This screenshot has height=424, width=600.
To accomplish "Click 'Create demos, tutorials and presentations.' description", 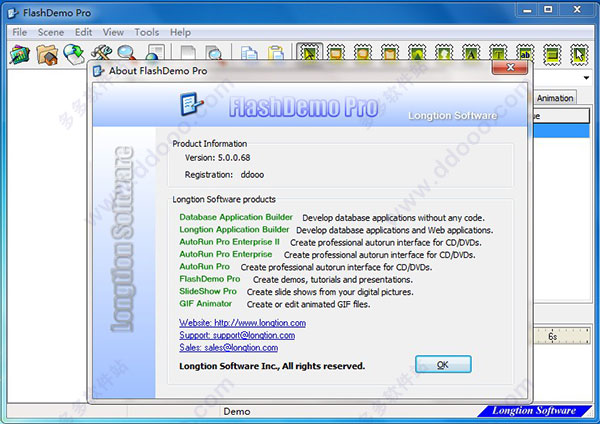I will (x=333, y=279).
